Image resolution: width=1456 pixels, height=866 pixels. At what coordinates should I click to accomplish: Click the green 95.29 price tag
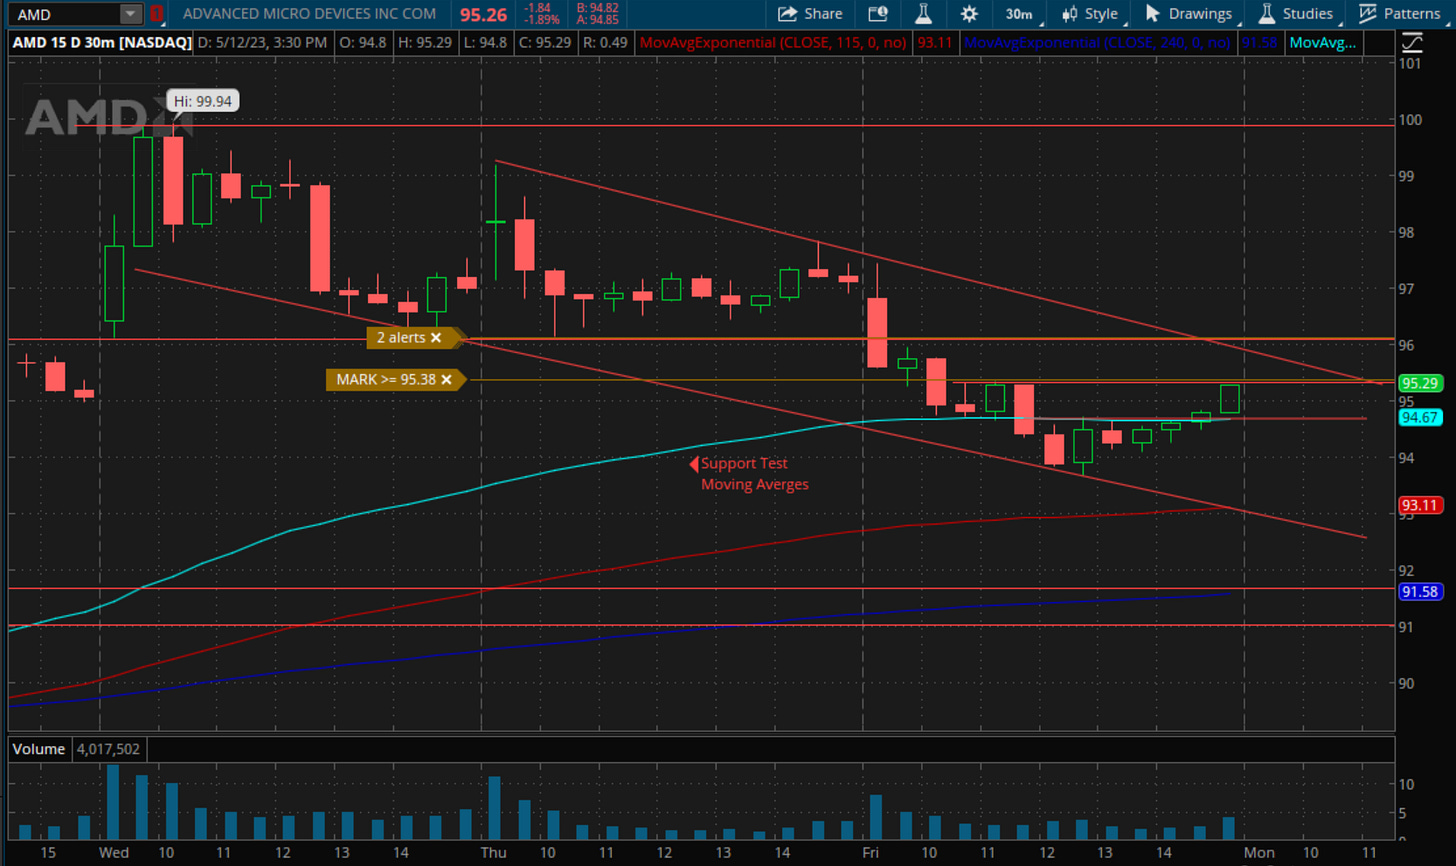1420,383
